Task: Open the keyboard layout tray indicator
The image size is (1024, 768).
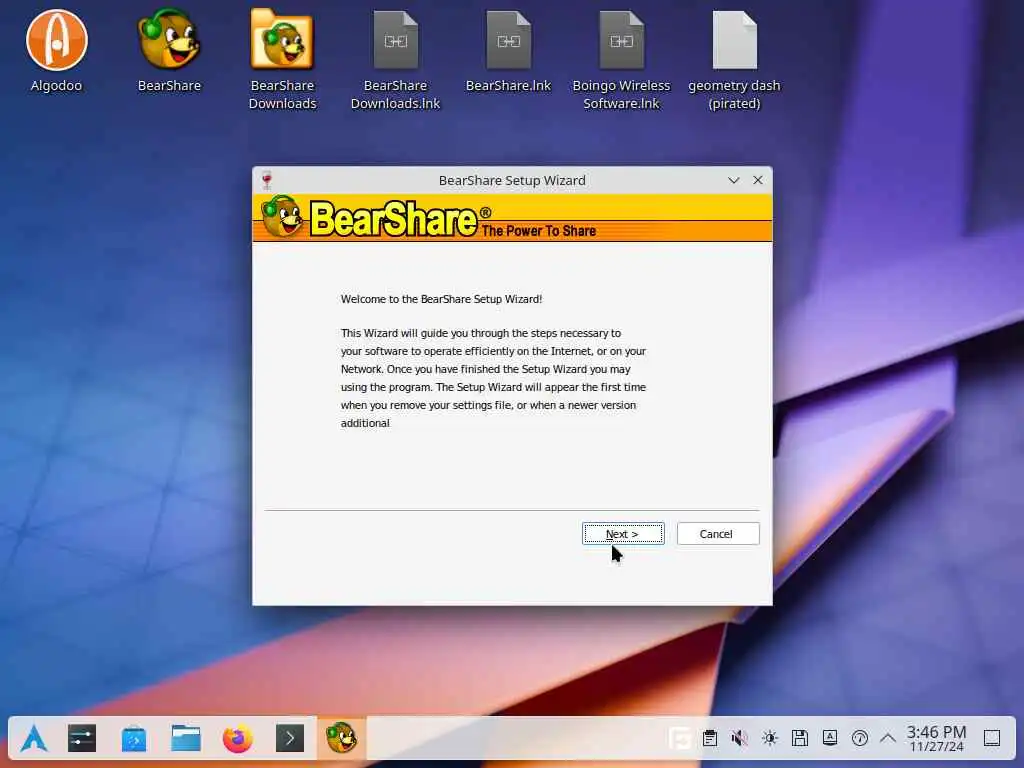Action: click(x=829, y=739)
